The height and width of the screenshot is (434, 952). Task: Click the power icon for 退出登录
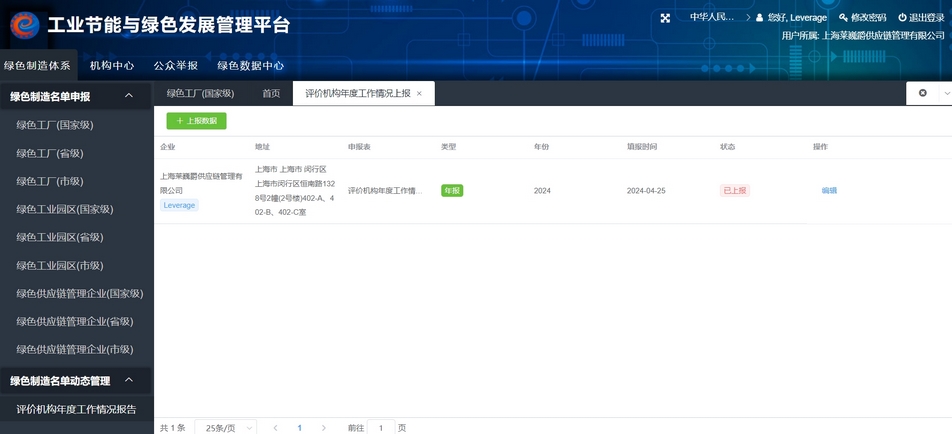[x=902, y=18]
